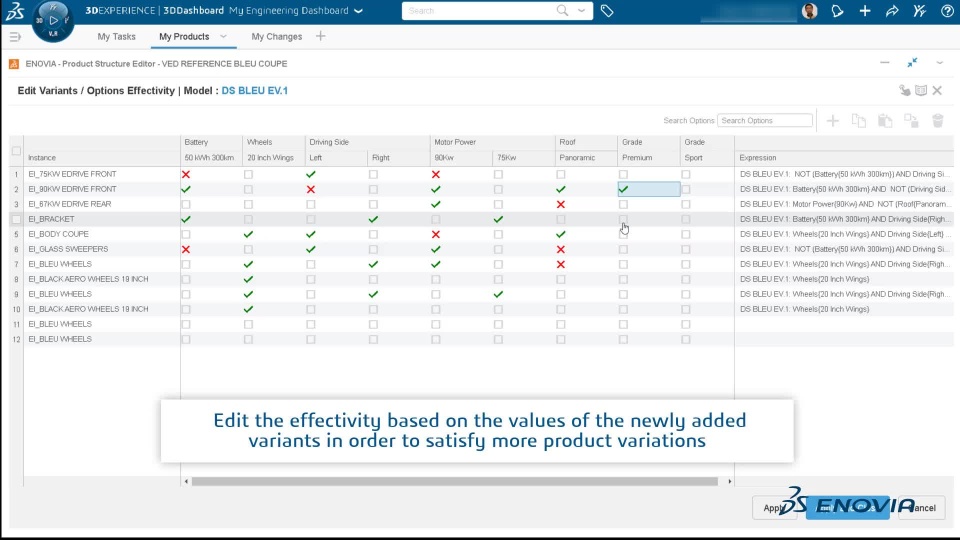Open the user profile avatar
960x540 pixels.
(809, 10)
